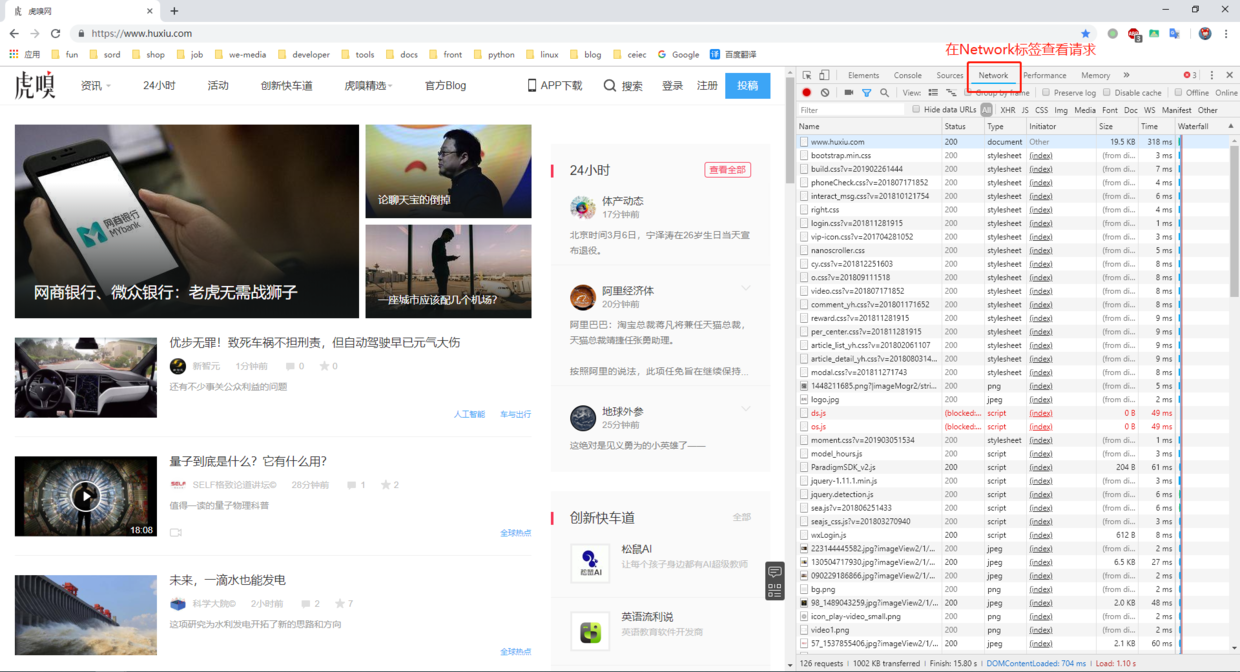Click the browser forward arrow
This screenshot has width=1240, height=672.
tap(35, 33)
